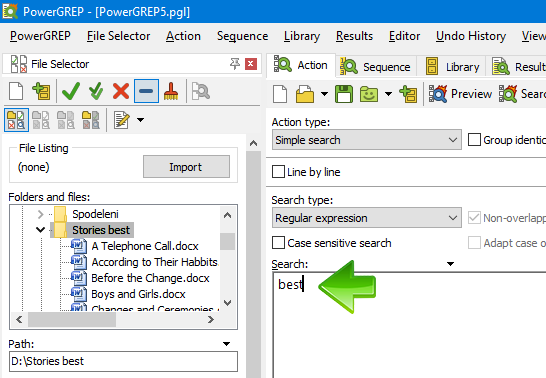Click the Preview button in Action toolbar

click(460, 94)
